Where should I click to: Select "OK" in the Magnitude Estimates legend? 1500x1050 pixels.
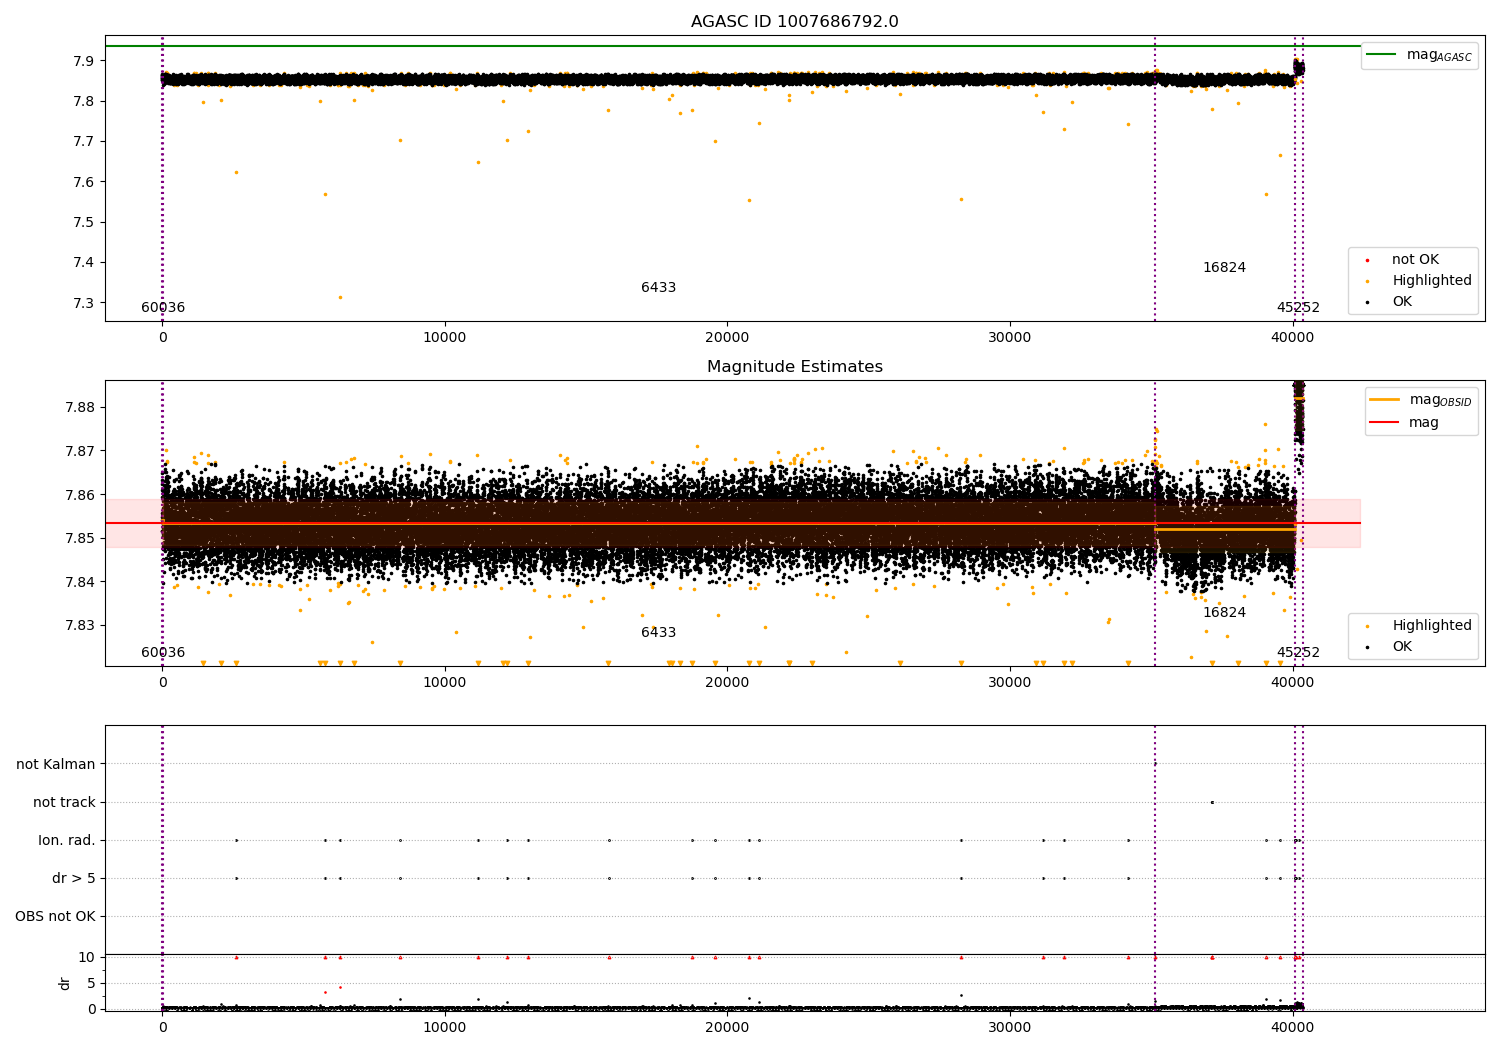(1402, 647)
